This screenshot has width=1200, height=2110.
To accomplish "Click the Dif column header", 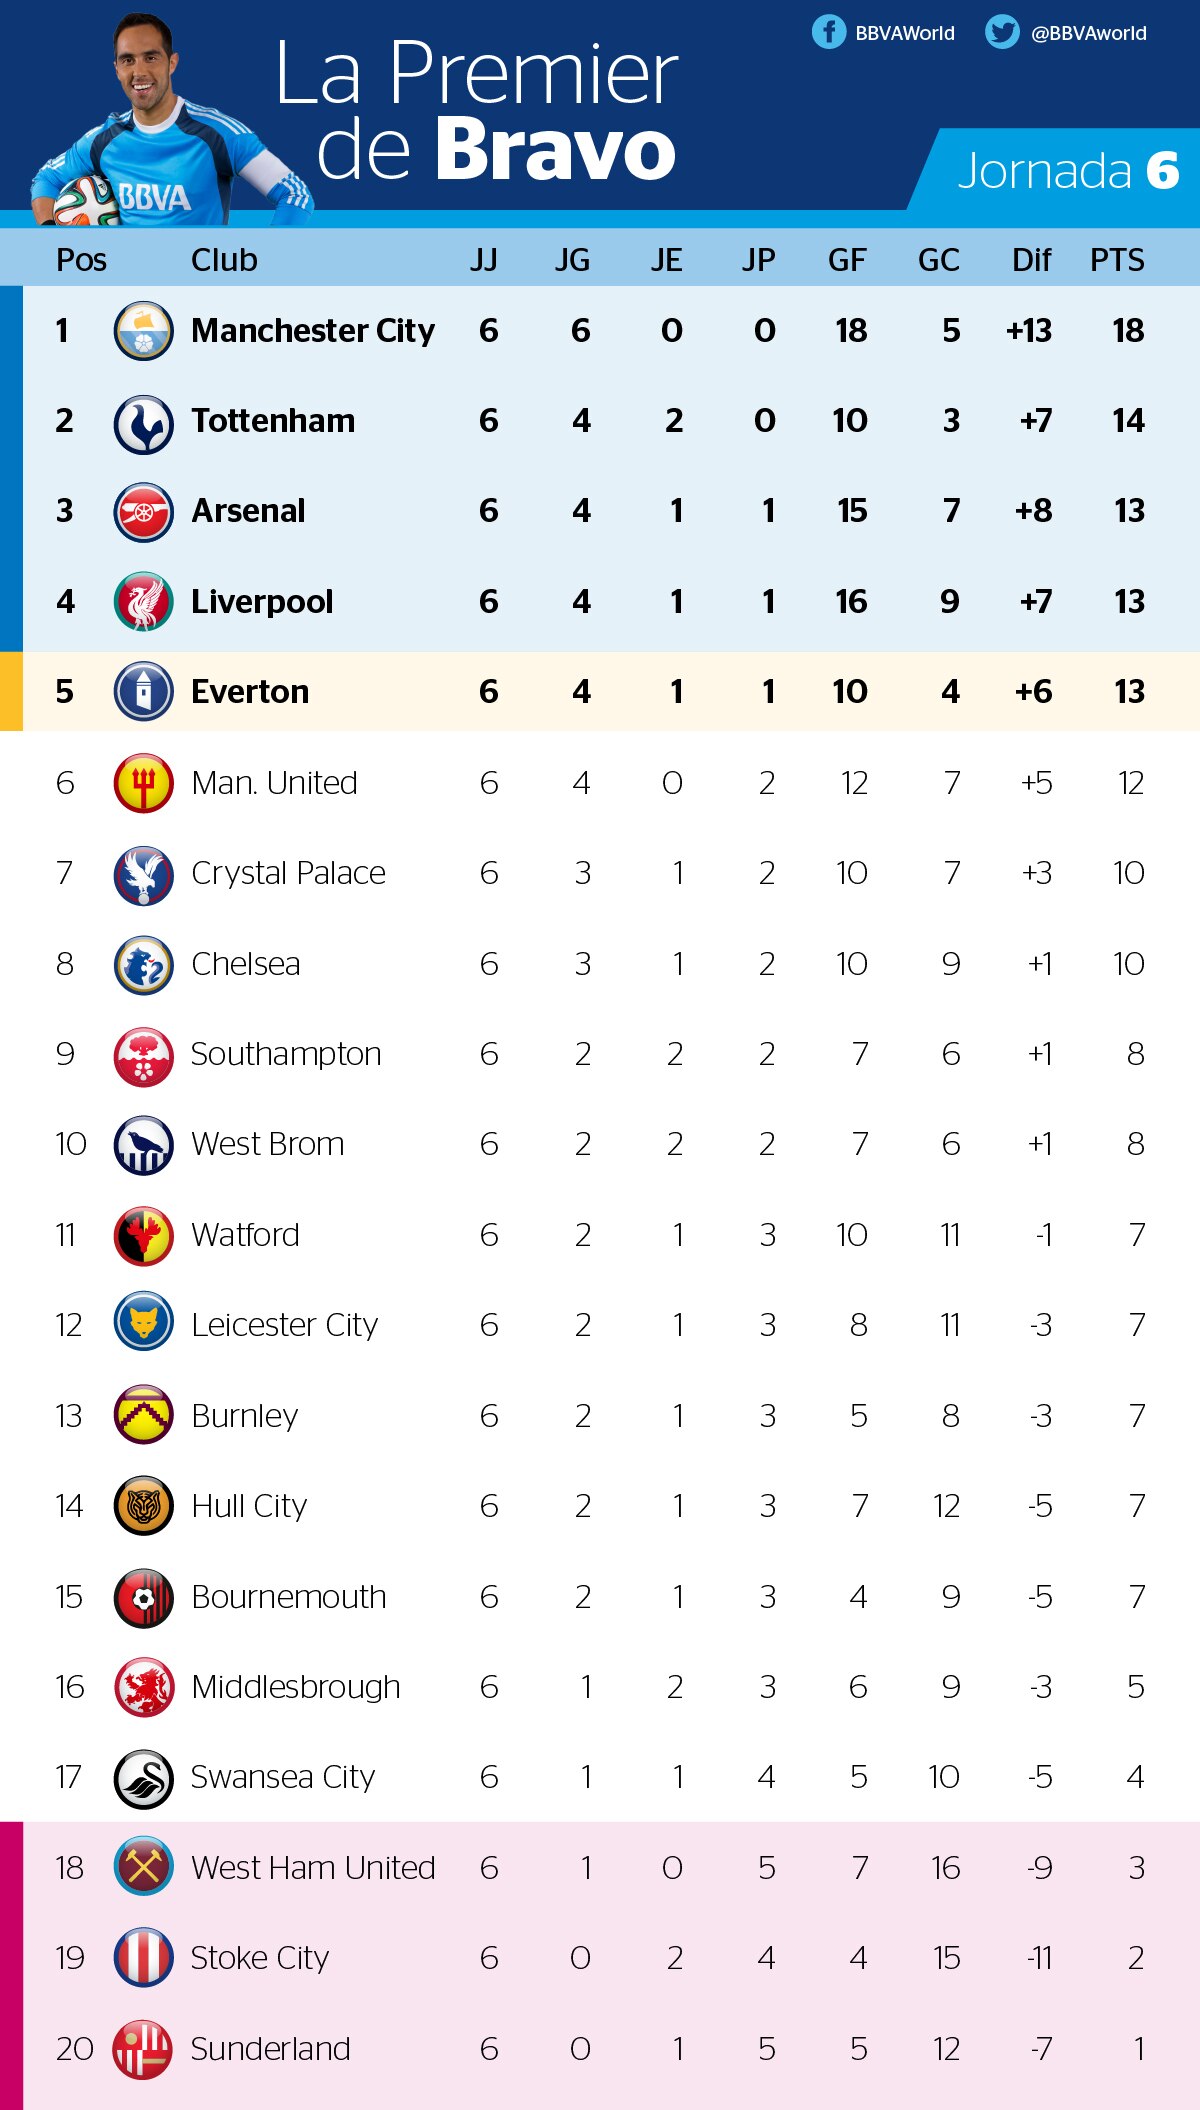I will pos(1031,260).
